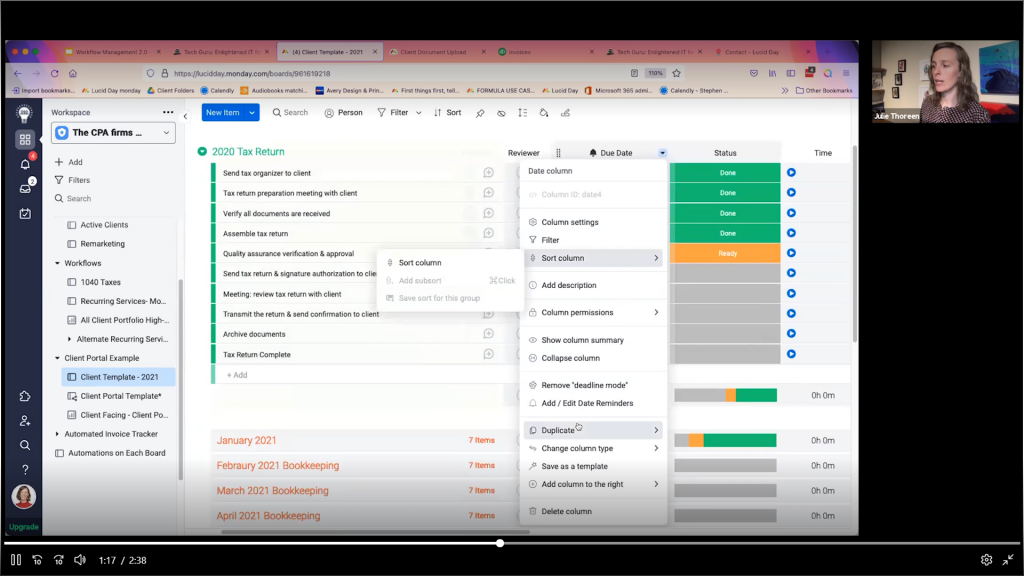Open the Due Date column dropdown arrow

(x=662, y=153)
